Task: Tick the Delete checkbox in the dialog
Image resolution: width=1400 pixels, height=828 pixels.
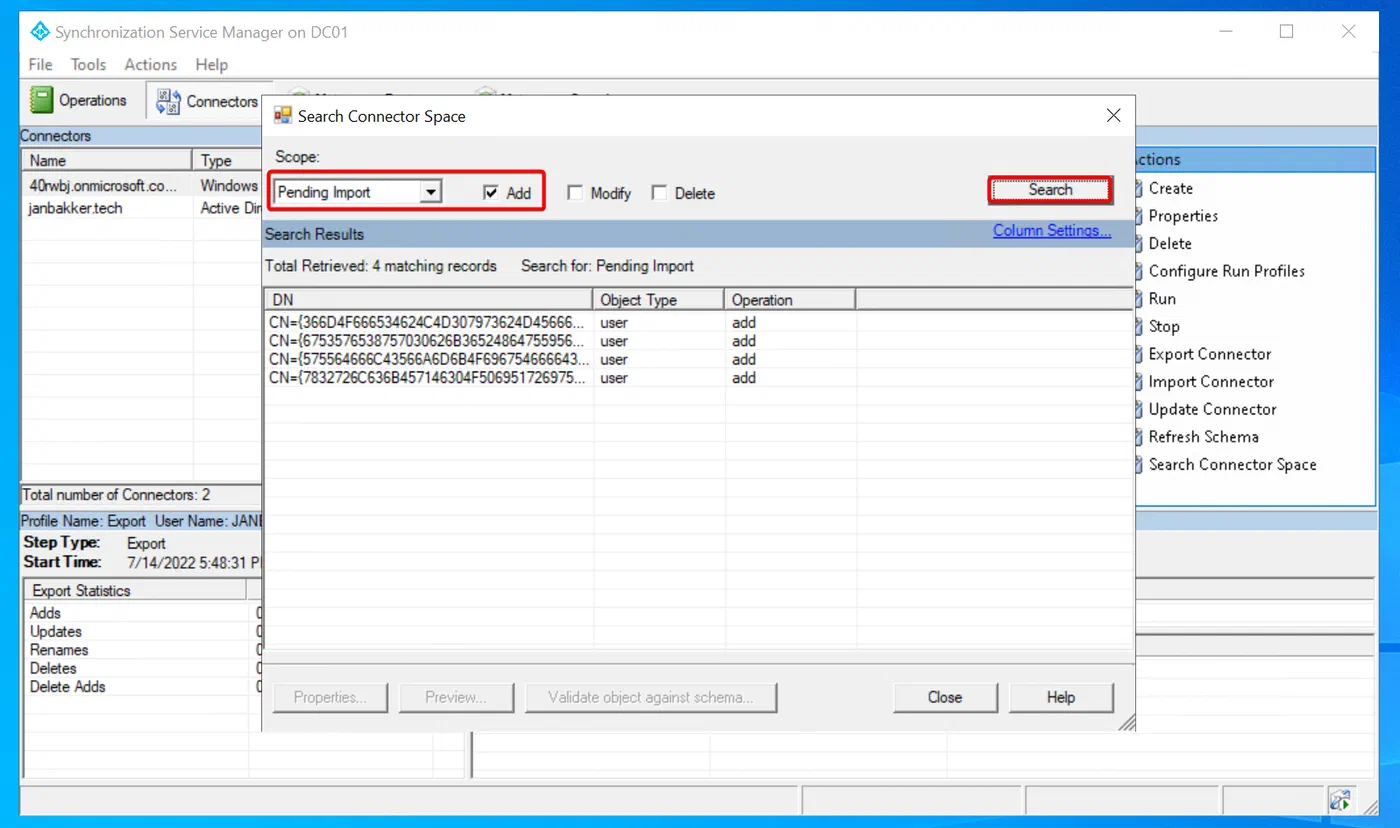Action: pos(659,193)
